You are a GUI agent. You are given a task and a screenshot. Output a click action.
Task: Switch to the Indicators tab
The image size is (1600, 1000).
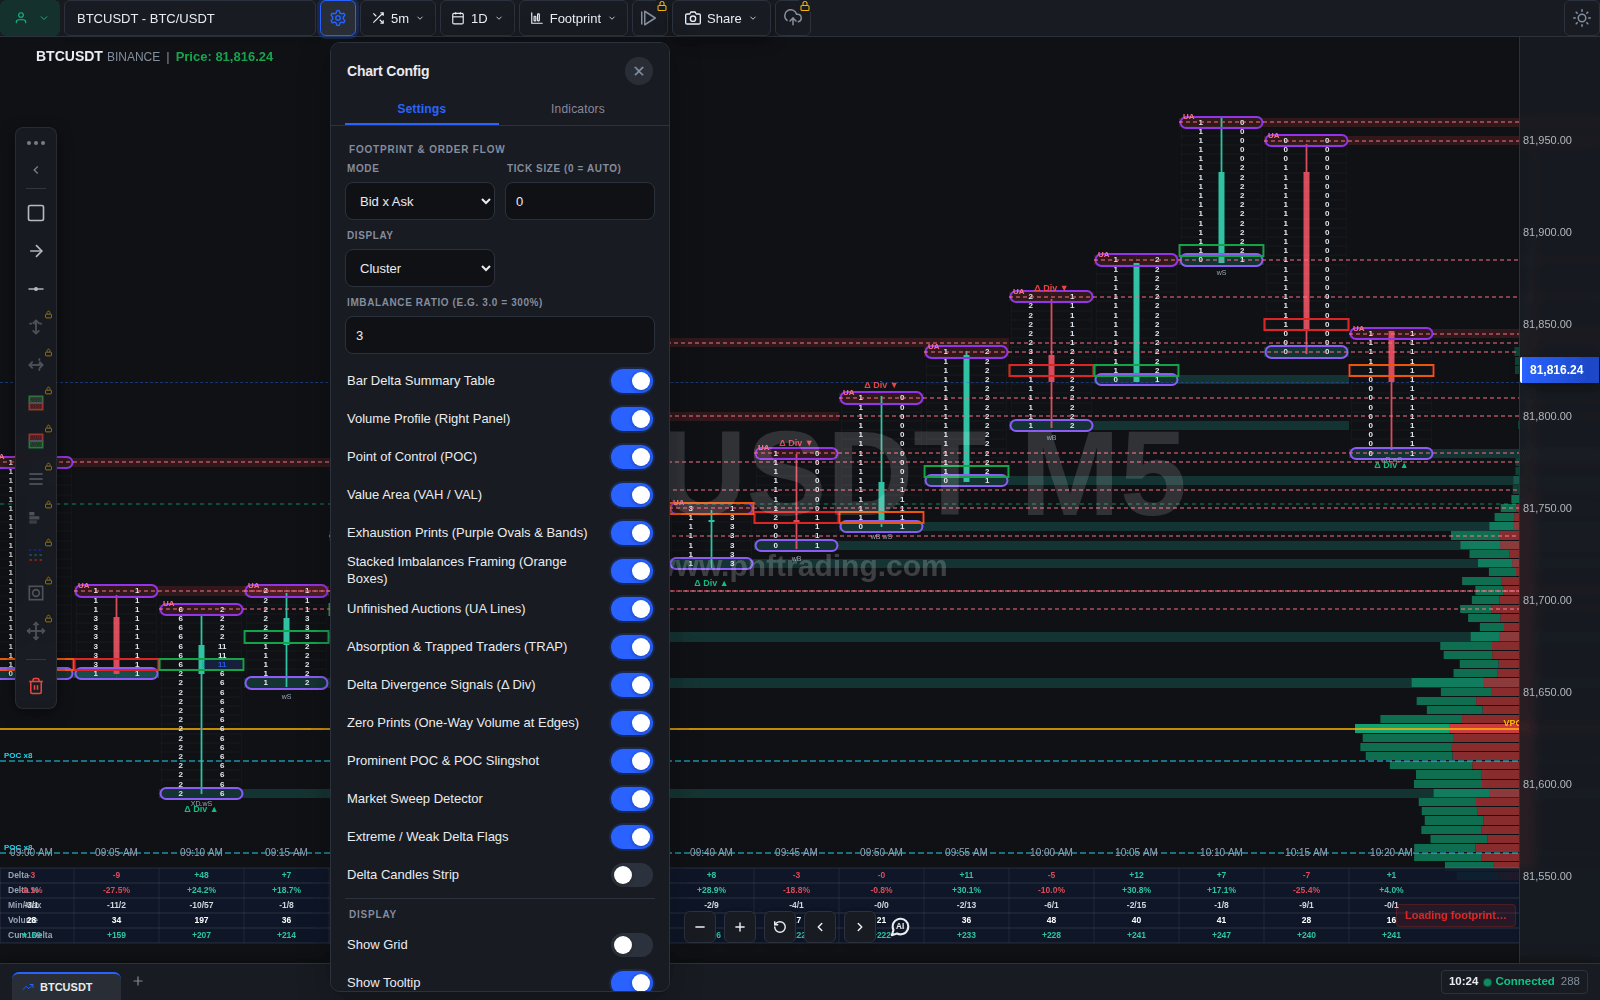[578, 109]
